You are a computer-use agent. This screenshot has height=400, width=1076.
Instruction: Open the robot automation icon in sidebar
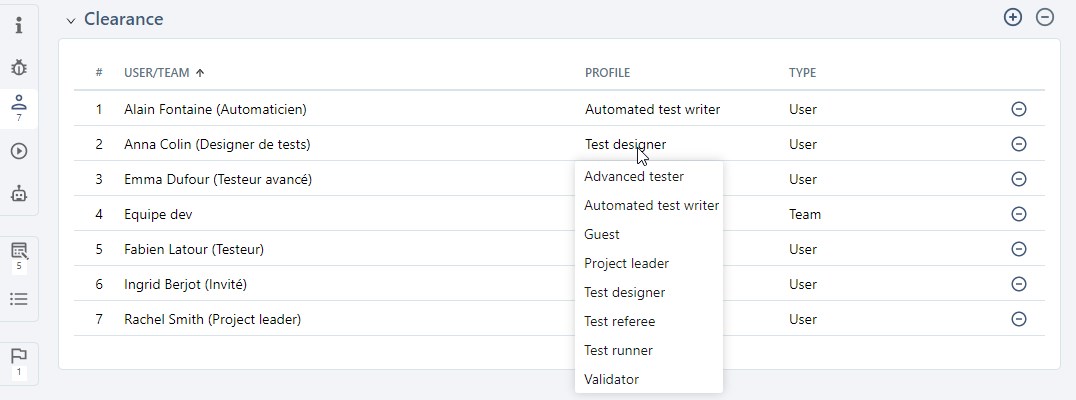(x=19, y=194)
